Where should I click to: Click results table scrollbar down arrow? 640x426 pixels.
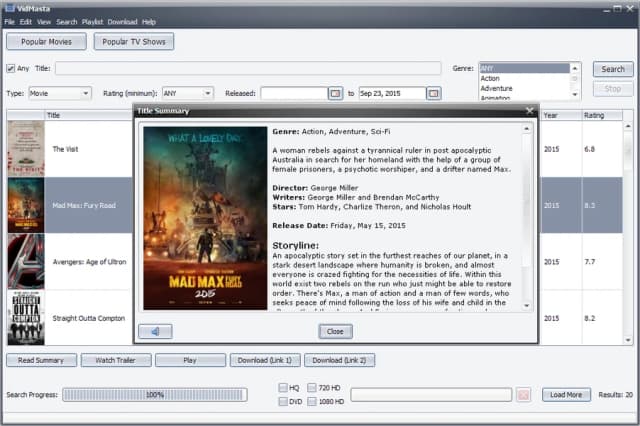(628, 340)
